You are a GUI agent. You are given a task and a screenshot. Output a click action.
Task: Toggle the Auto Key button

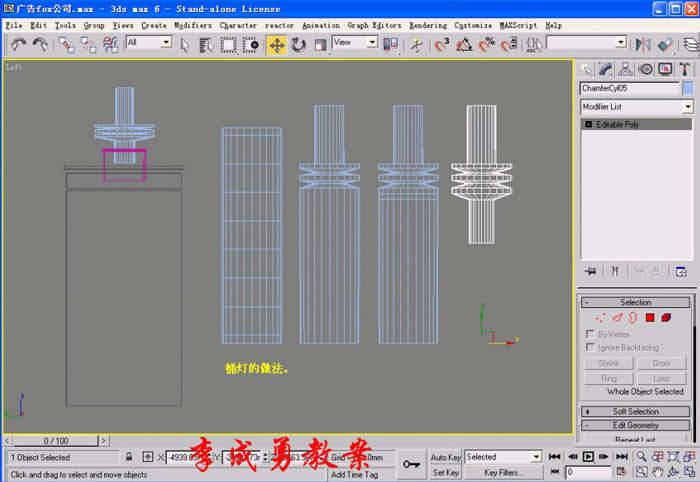click(446, 457)
